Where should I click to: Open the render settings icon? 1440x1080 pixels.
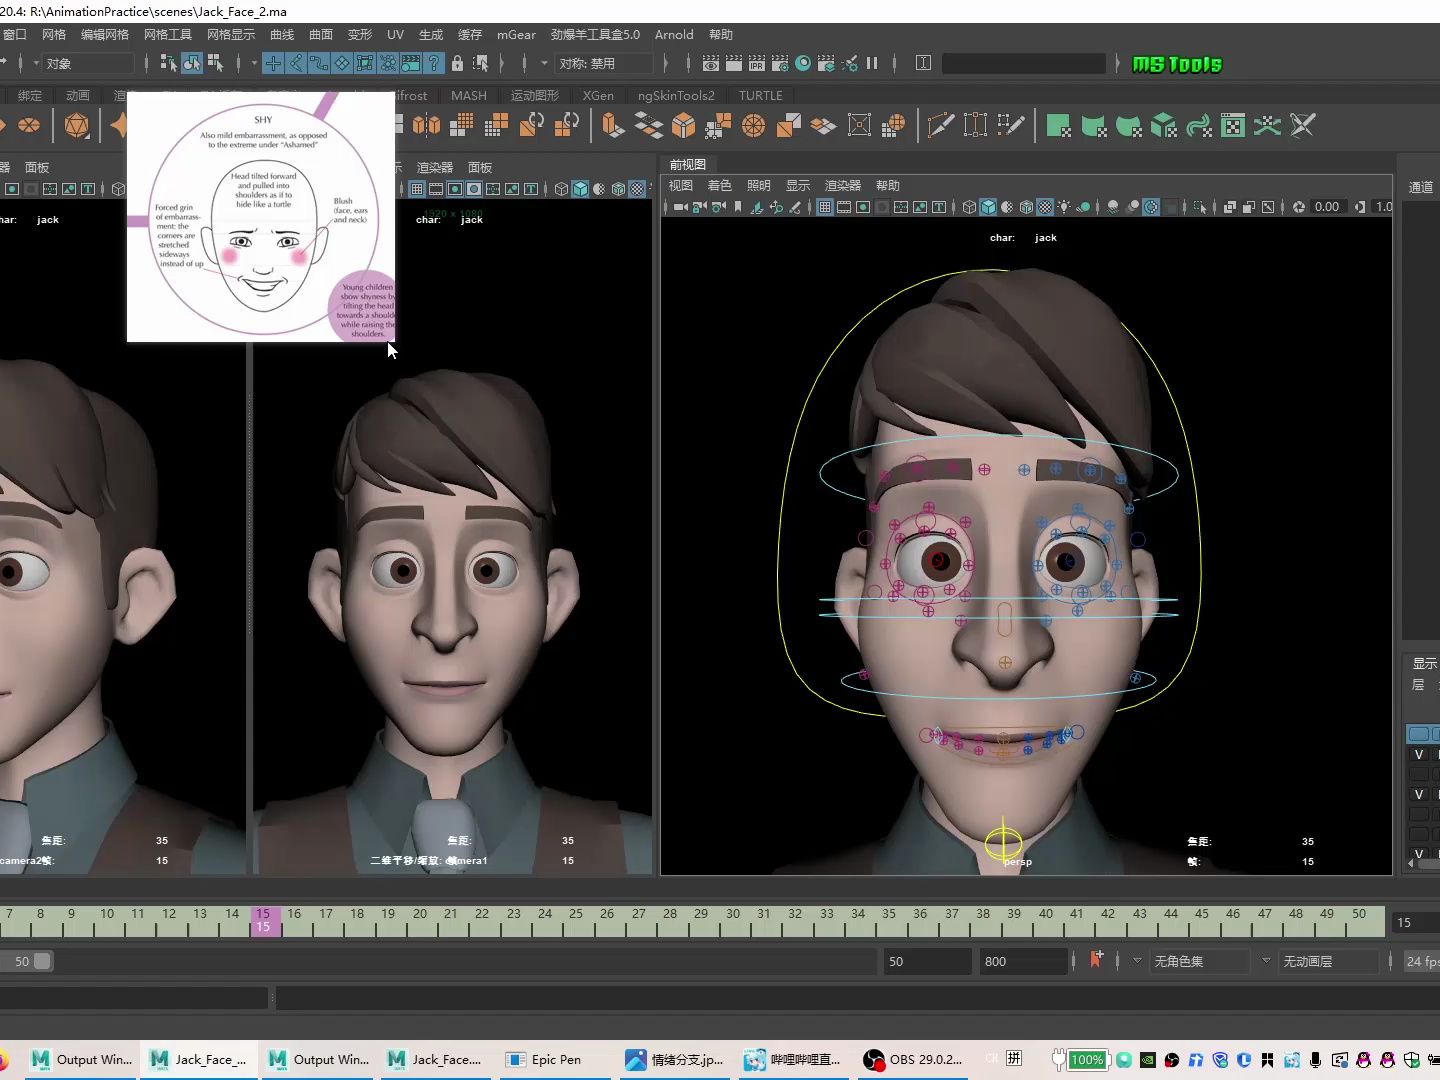780,63
